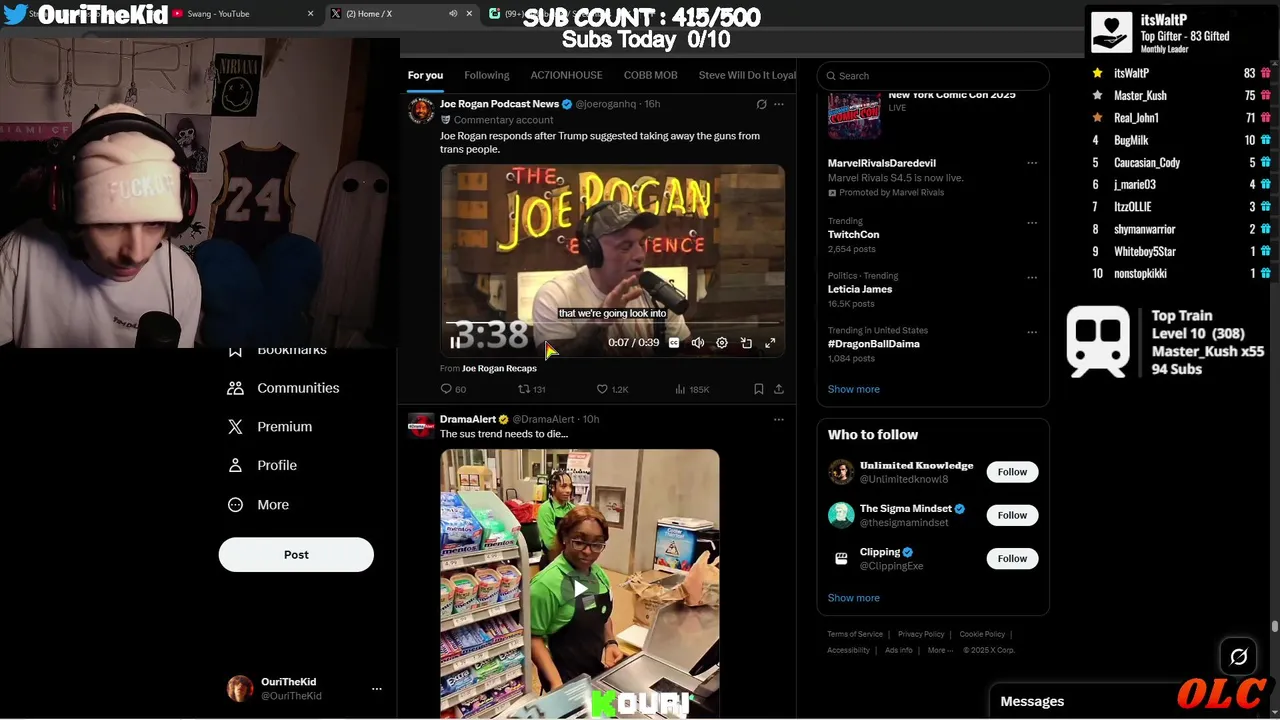Switch to the Steve Will Do It Loyal tab
Screen dimensions: 1280x720
click(x=747, y=75)
